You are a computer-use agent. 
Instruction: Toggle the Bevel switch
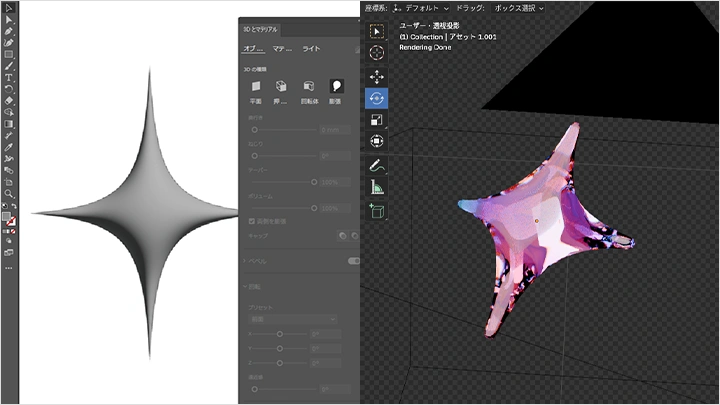click(x=354, y=261)
